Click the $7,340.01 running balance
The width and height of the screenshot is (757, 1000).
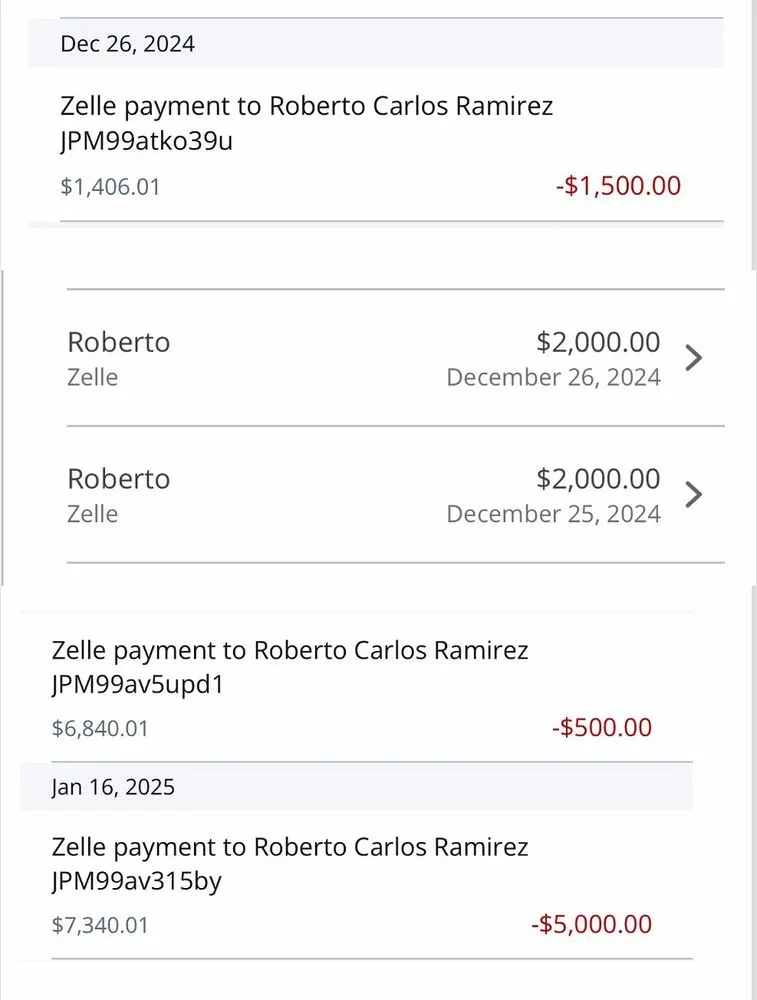(x=100, y=926)
